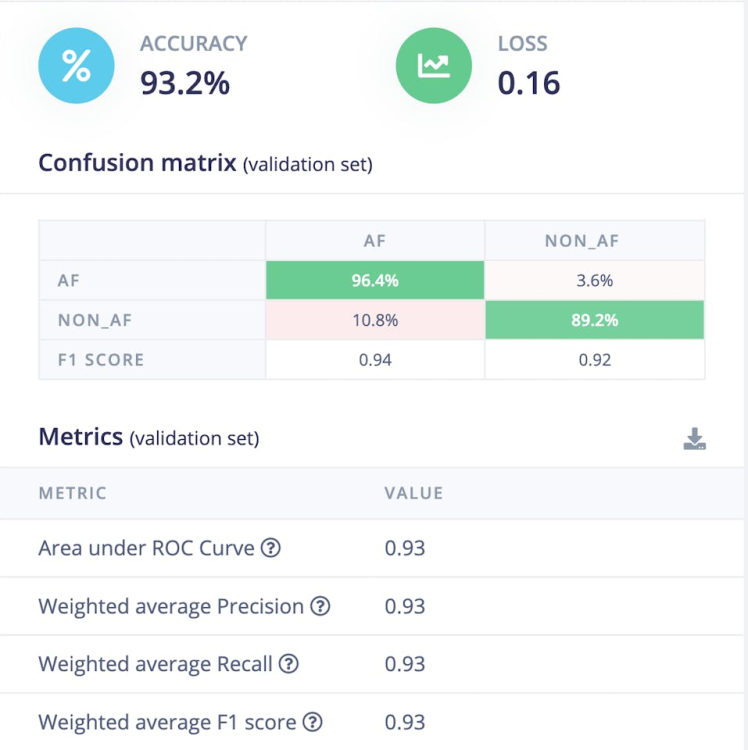Click the 0.16 loss value
This screenshot has width=748, height=750.
point(529,82)
